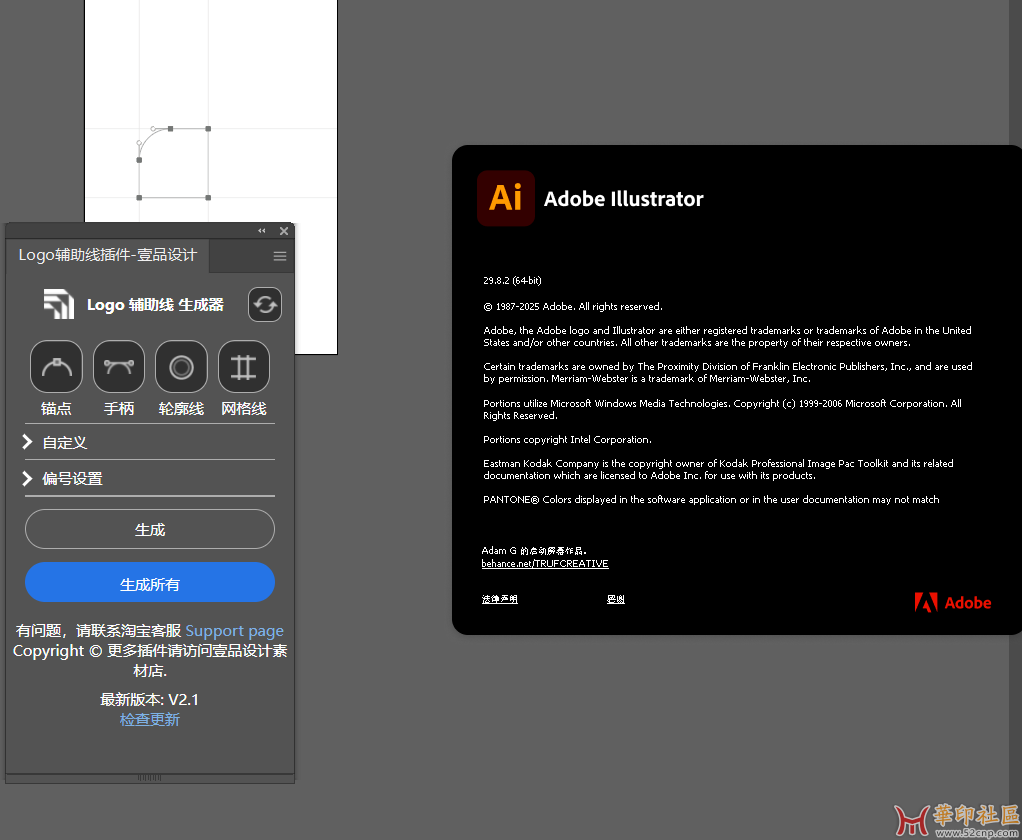Select the 轮廓线 outline icon
The height and width of the screenshot is (840, 1022).
181,367
